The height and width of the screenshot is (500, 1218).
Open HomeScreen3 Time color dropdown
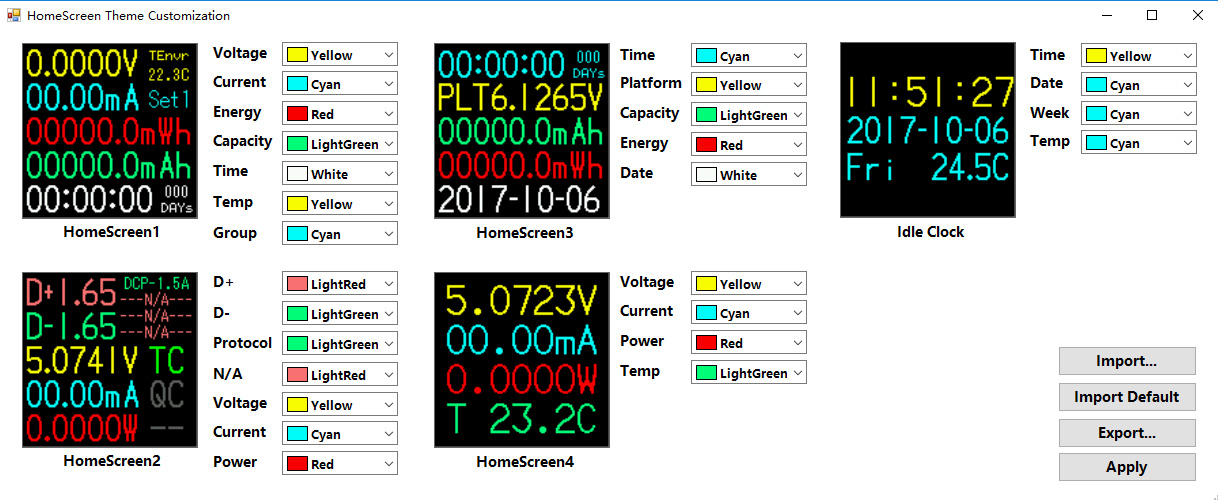(749, 56)
